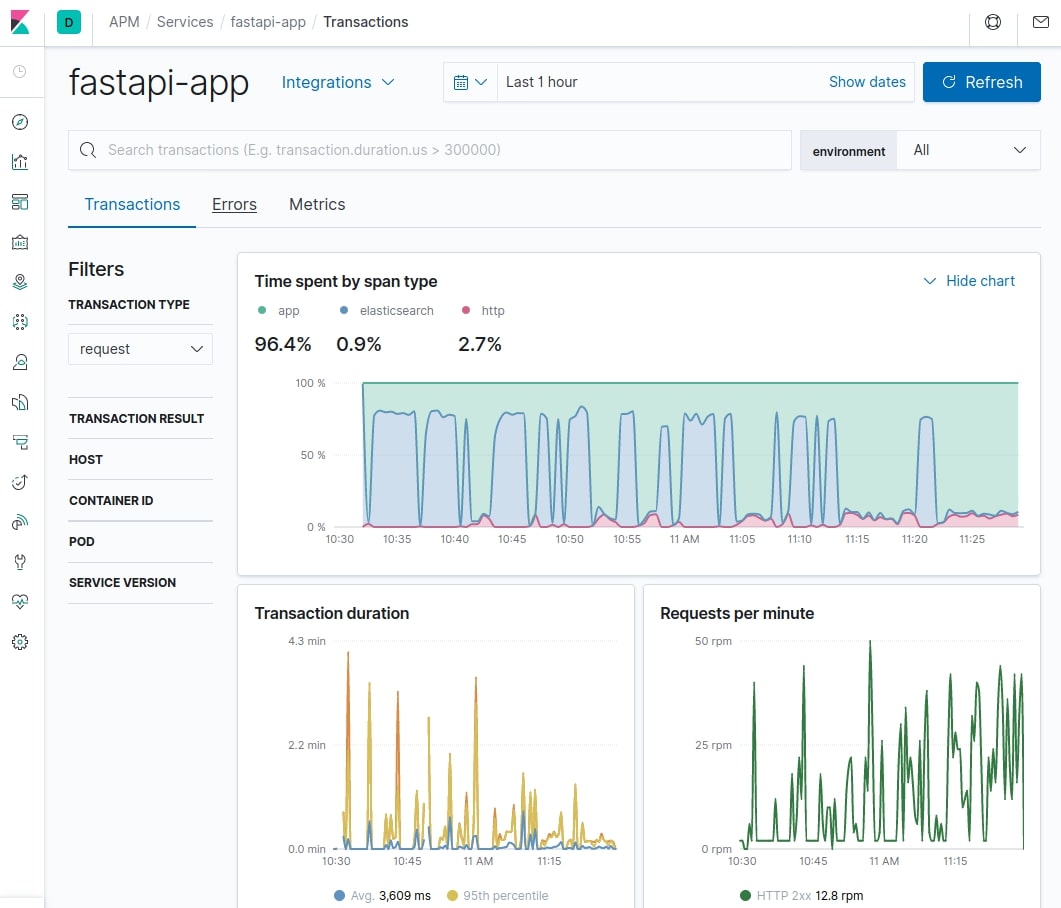Open the Discover compass icon in sidebar
Screen dimensions: 1061x908
[x=20, y=122]
